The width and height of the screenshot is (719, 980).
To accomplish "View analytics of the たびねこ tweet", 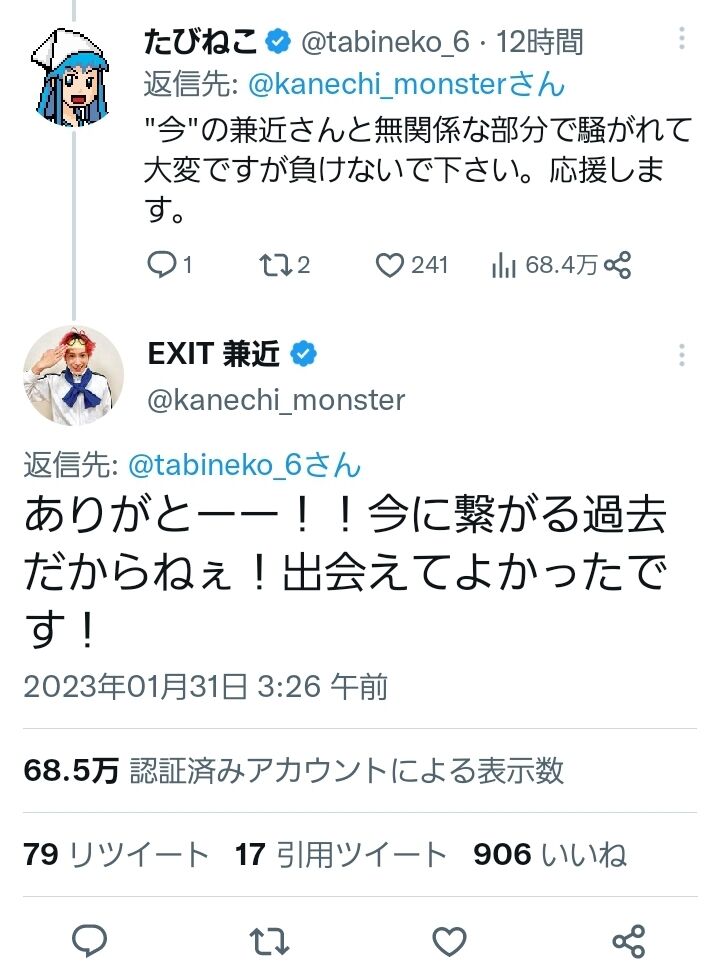I will point(502,264).
